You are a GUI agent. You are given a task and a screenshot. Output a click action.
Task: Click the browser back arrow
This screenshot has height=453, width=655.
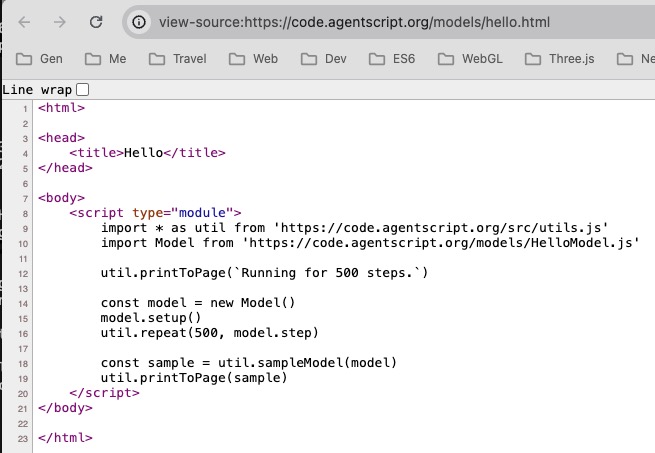click(x=25, y=21)
